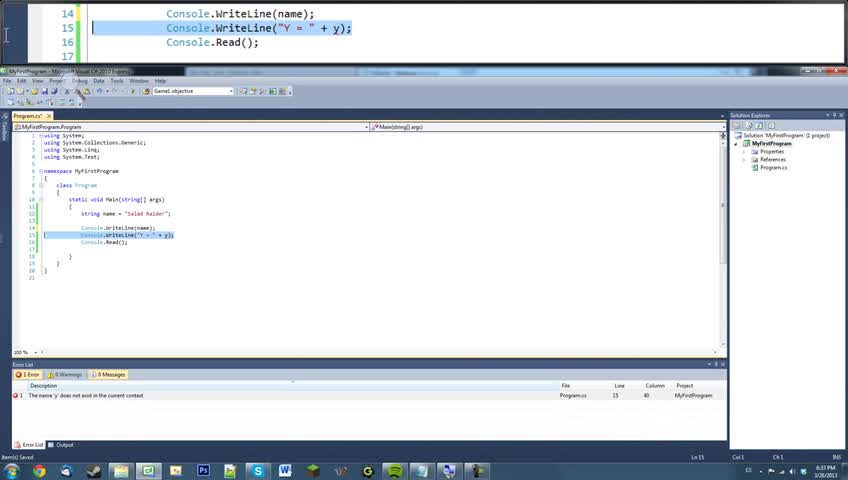Click the Paste toolbar icon
This screenshot has height=480, width=848.
87,91
